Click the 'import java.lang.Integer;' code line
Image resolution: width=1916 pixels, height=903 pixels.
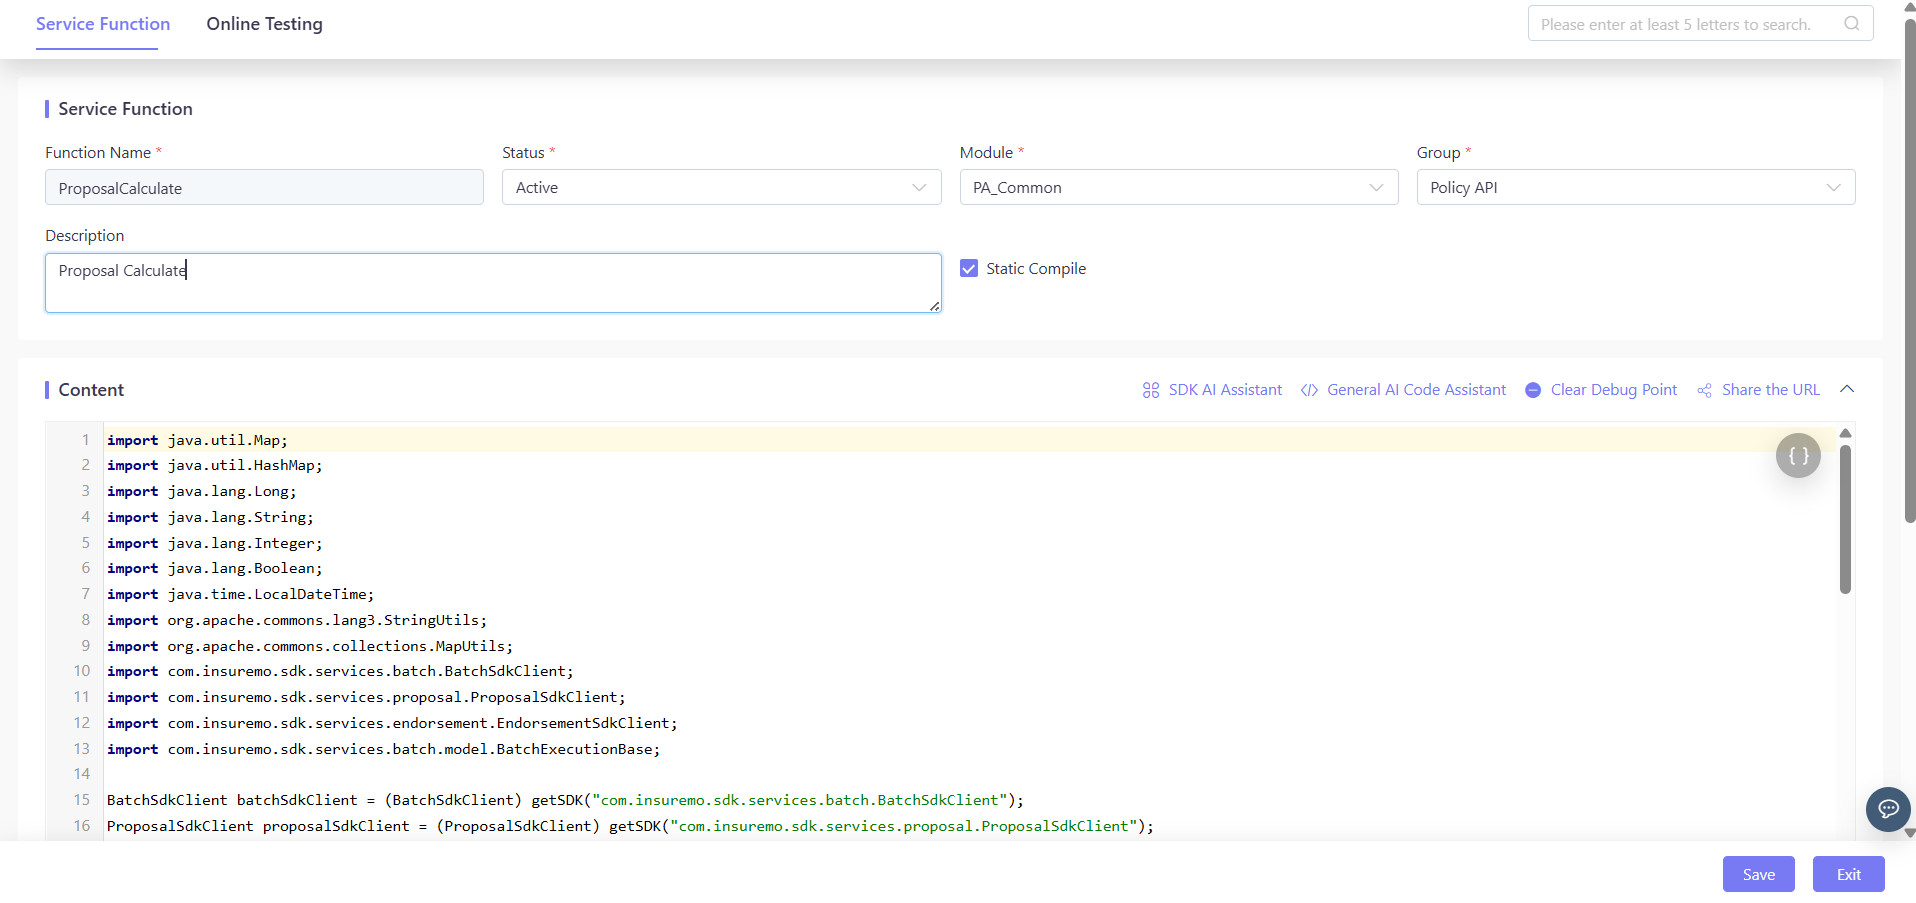pyautogui.click(x=215, y=543)
